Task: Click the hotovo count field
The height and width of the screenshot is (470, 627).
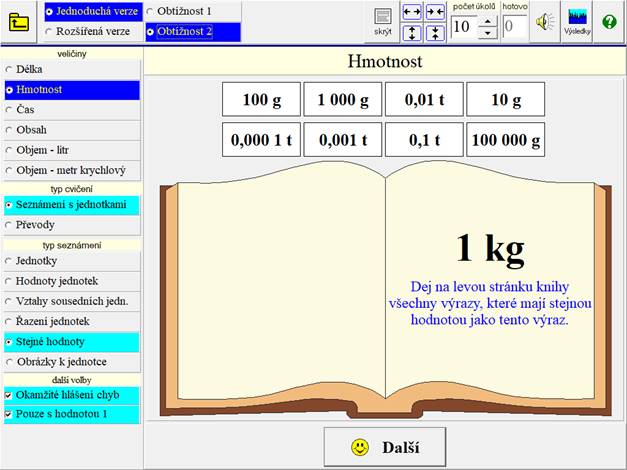Action: [x=514, y=26]
